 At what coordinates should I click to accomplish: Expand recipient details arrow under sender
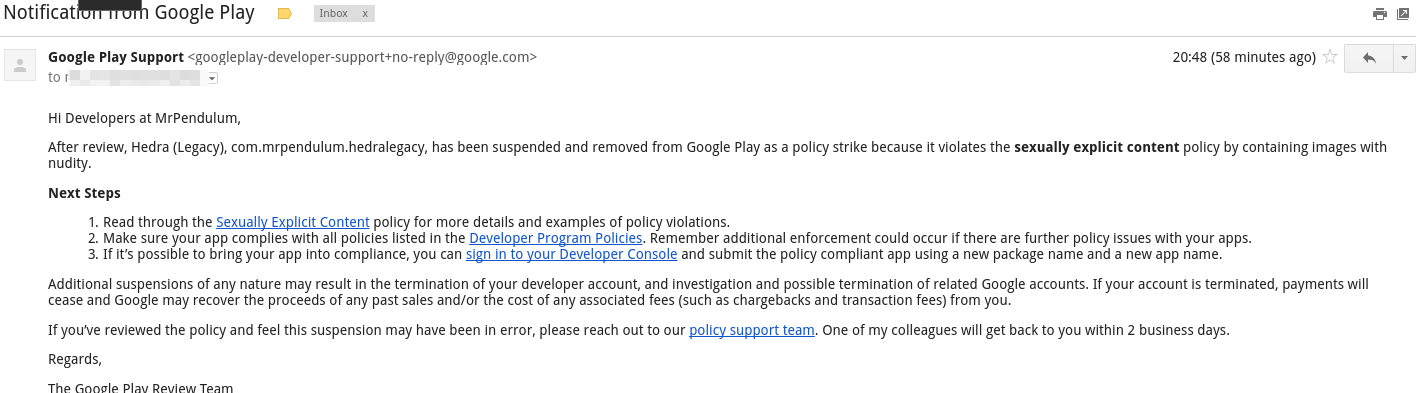(212, 78)
